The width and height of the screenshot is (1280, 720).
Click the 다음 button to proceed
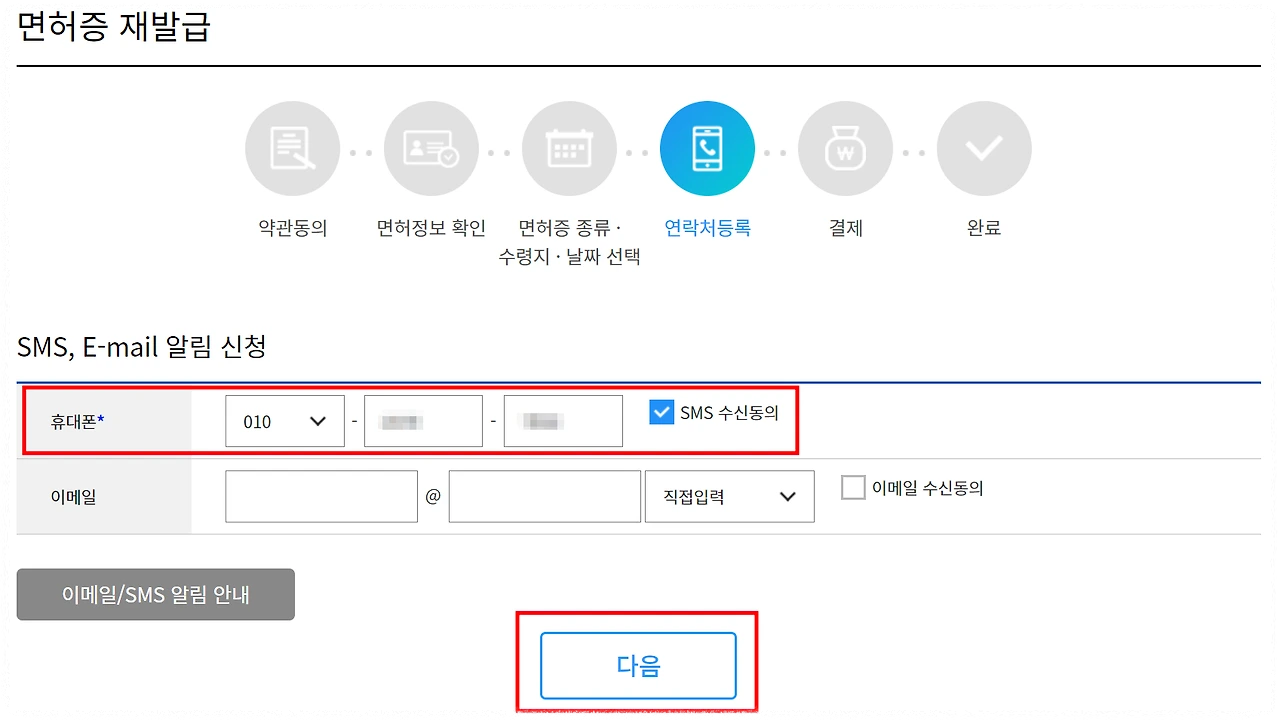[637, 665]
